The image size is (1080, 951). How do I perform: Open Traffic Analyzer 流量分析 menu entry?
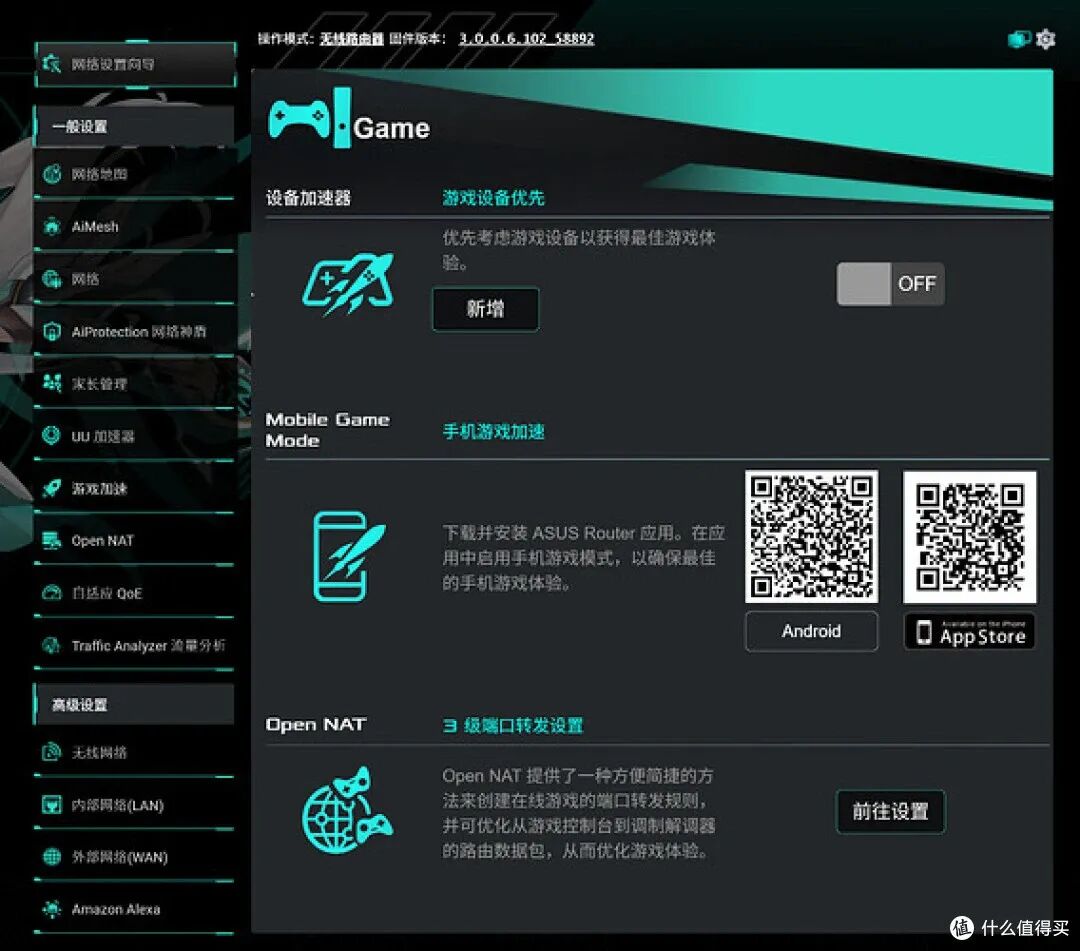134,645
